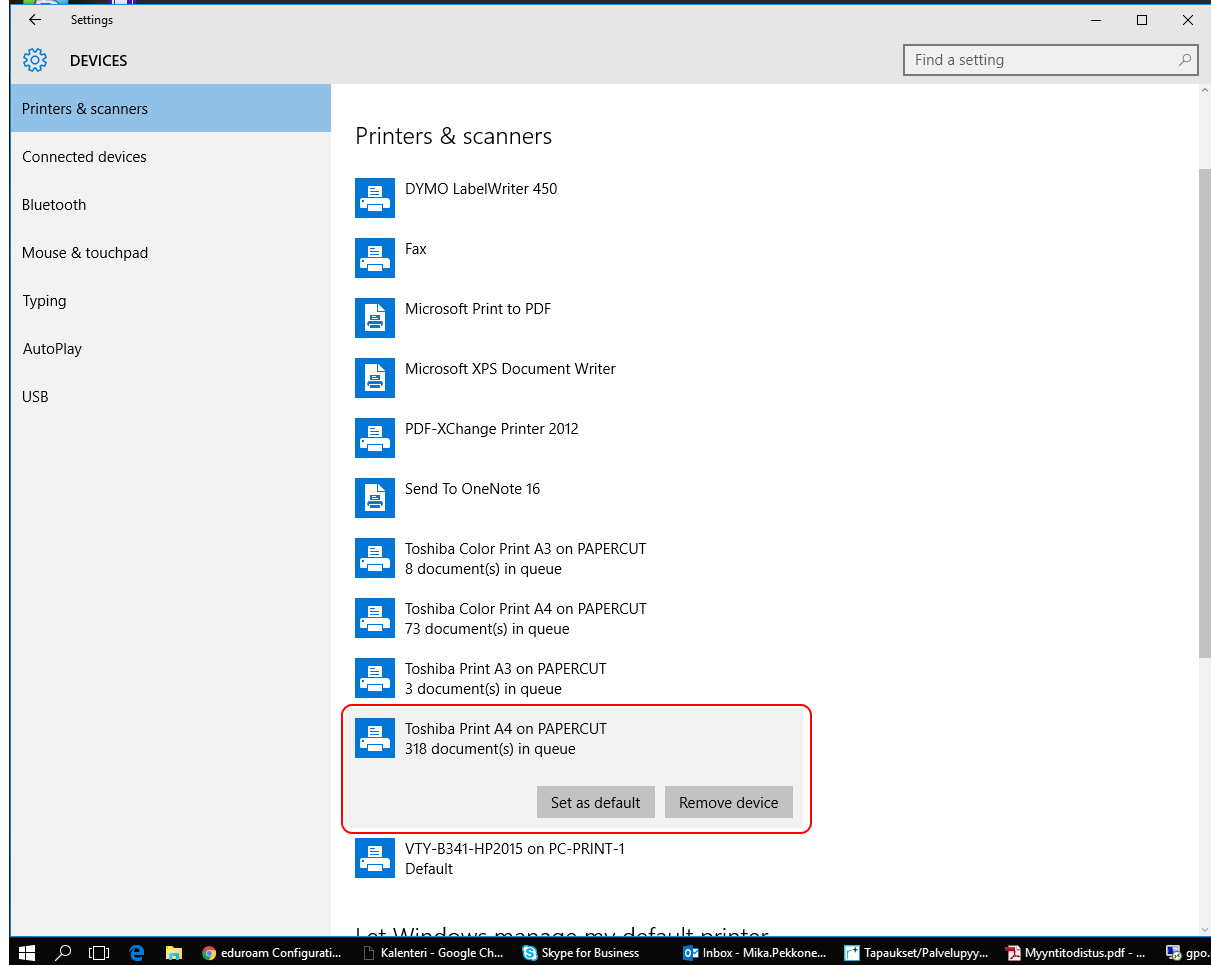Click the search magnifier in Find a setting

click(1184, 60)
